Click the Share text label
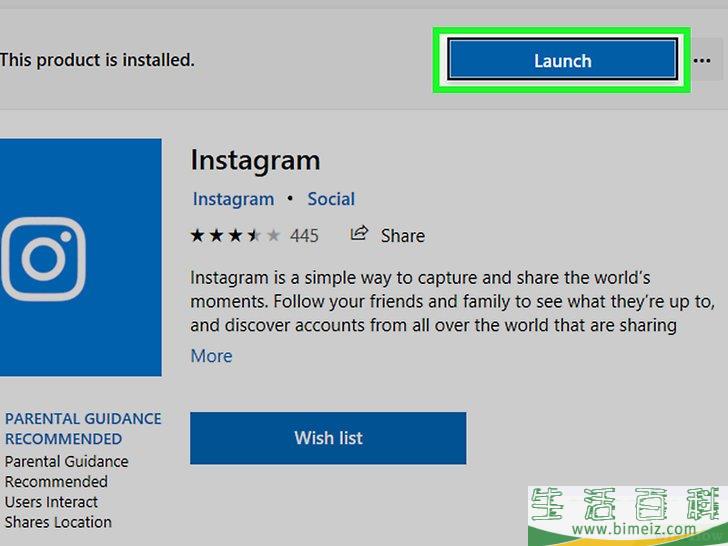The image size is (728, 546). click(x=403, y=236)
